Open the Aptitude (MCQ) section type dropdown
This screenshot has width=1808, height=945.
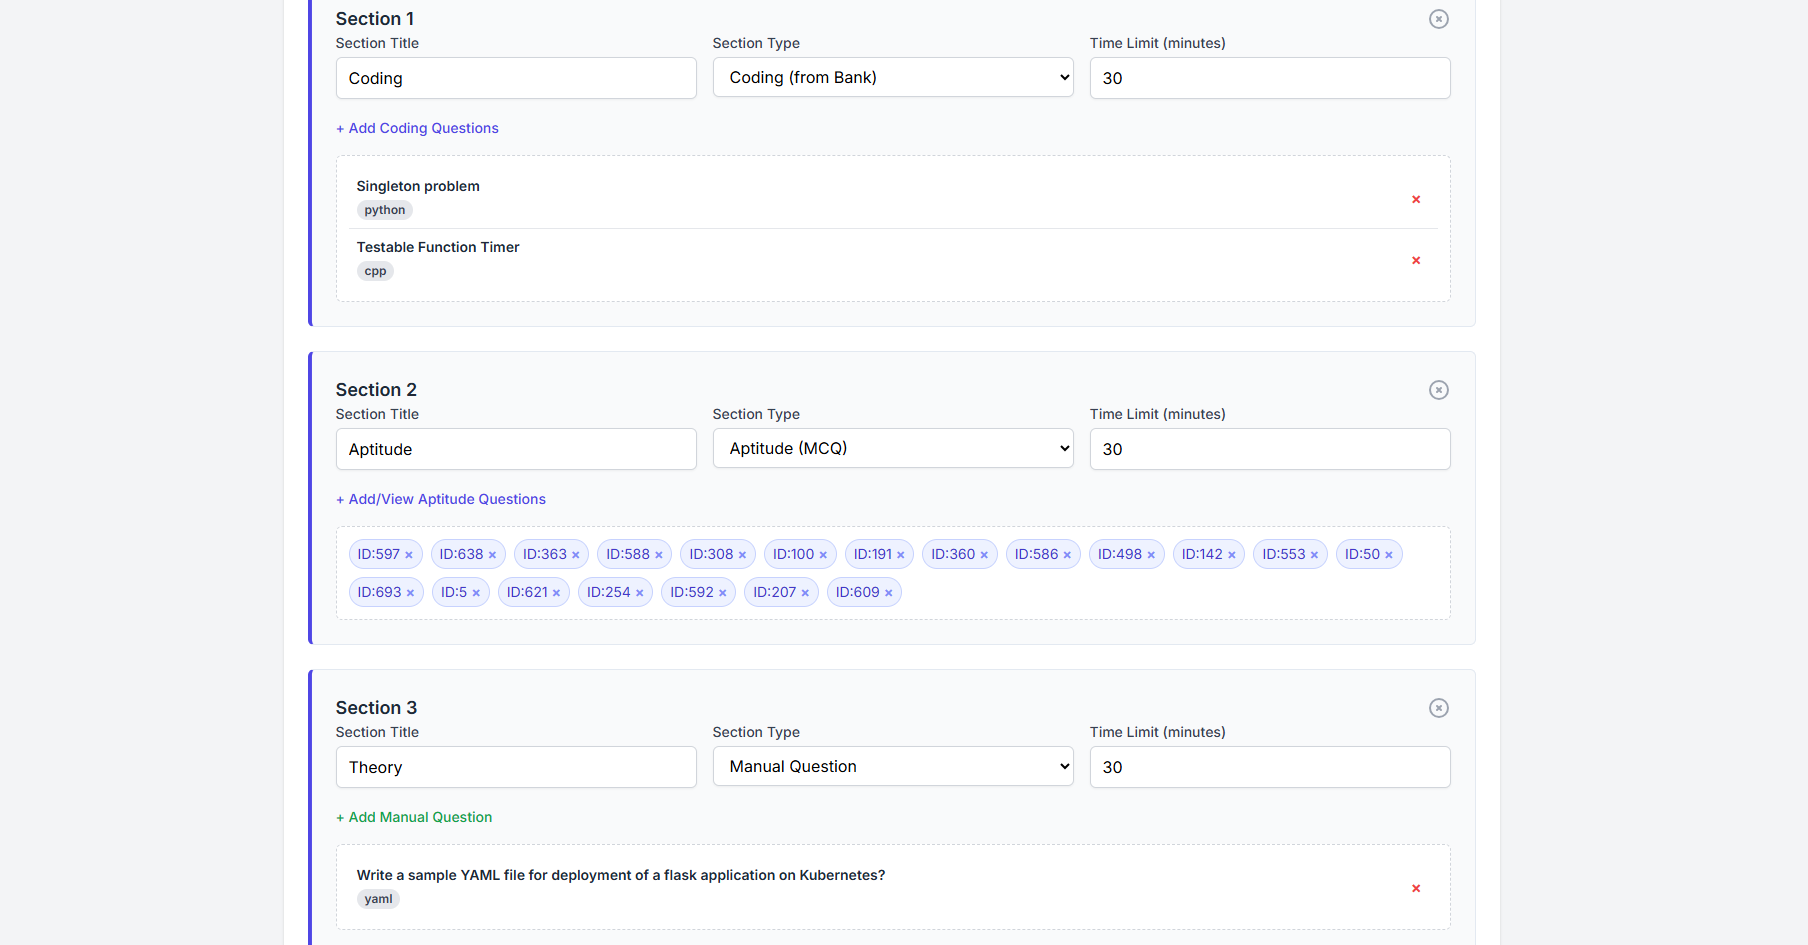892,448
